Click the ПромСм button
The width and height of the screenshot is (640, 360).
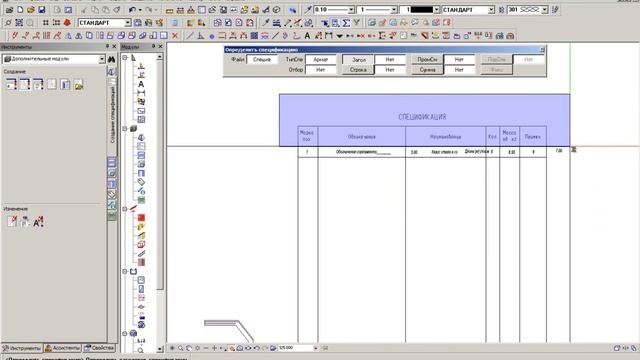pos(427,60)
